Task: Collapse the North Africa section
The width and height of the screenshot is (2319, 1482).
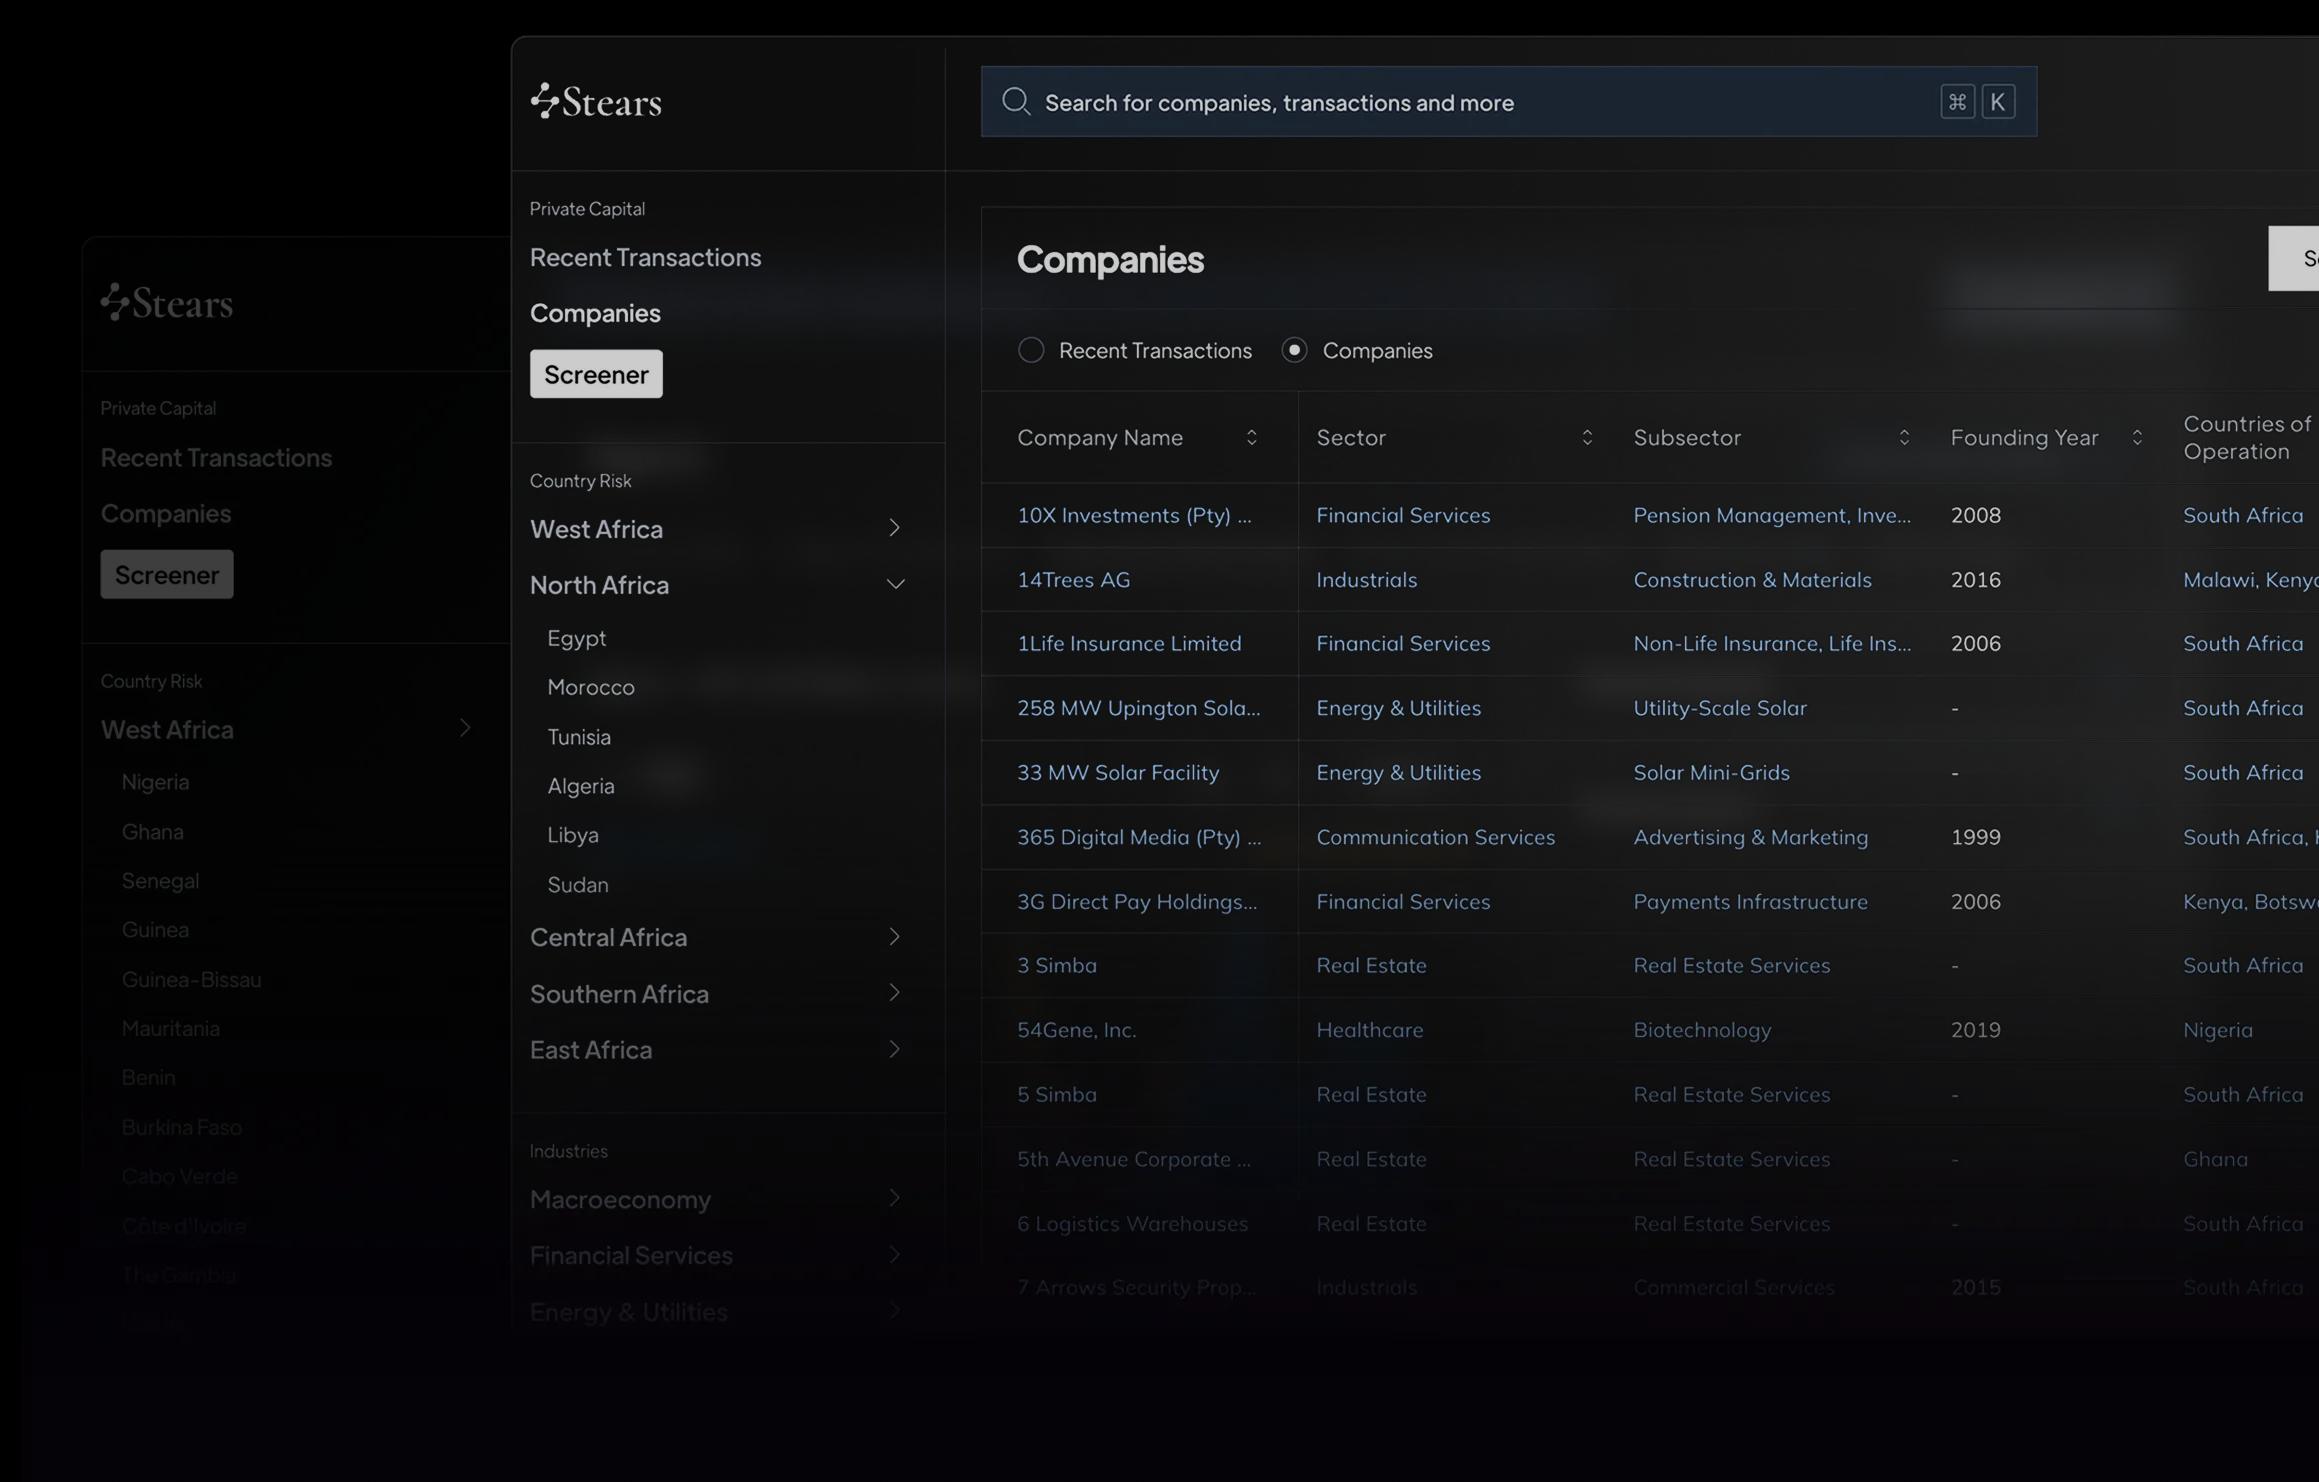Action: (x=895, y=584)
